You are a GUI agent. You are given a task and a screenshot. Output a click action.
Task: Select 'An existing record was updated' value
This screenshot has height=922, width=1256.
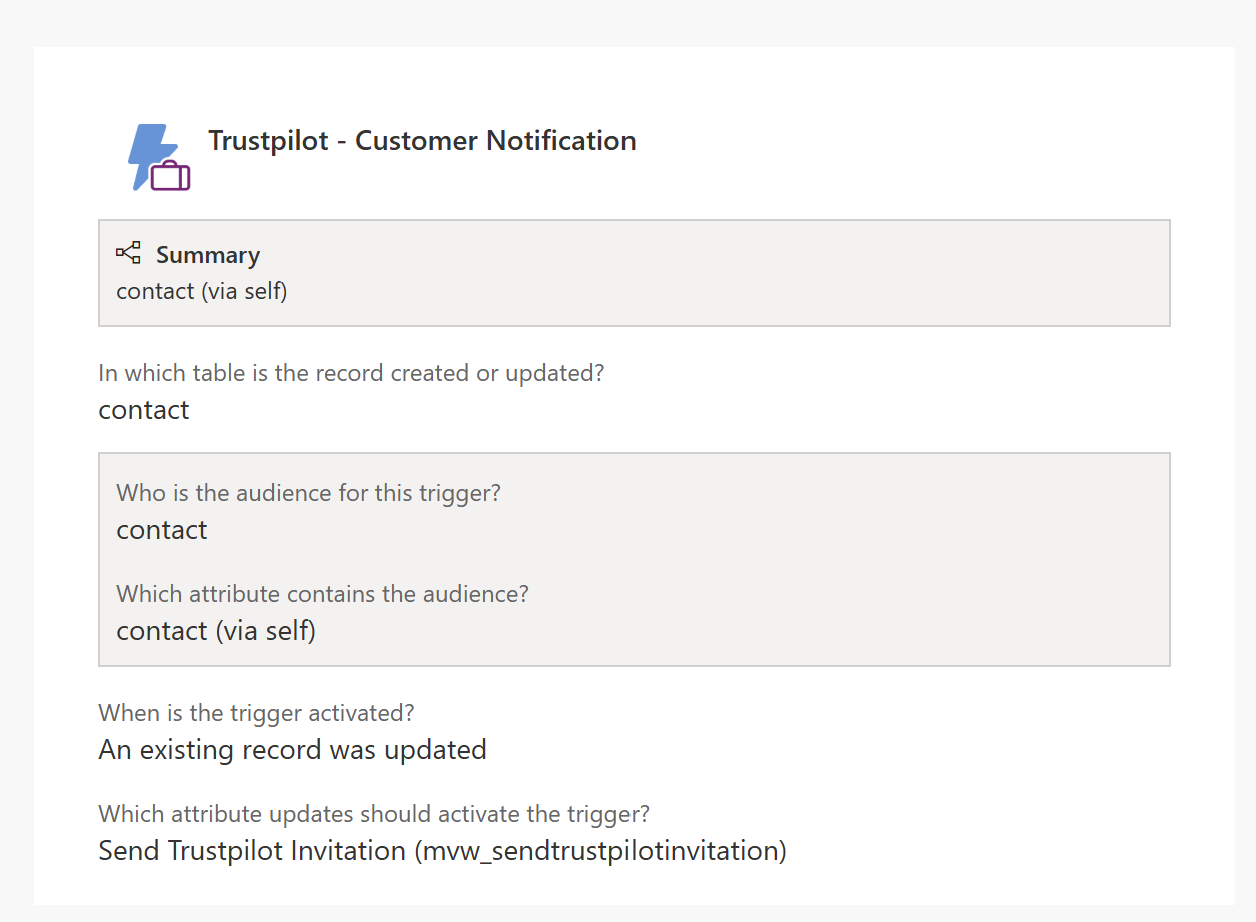(x=292, y=750)
